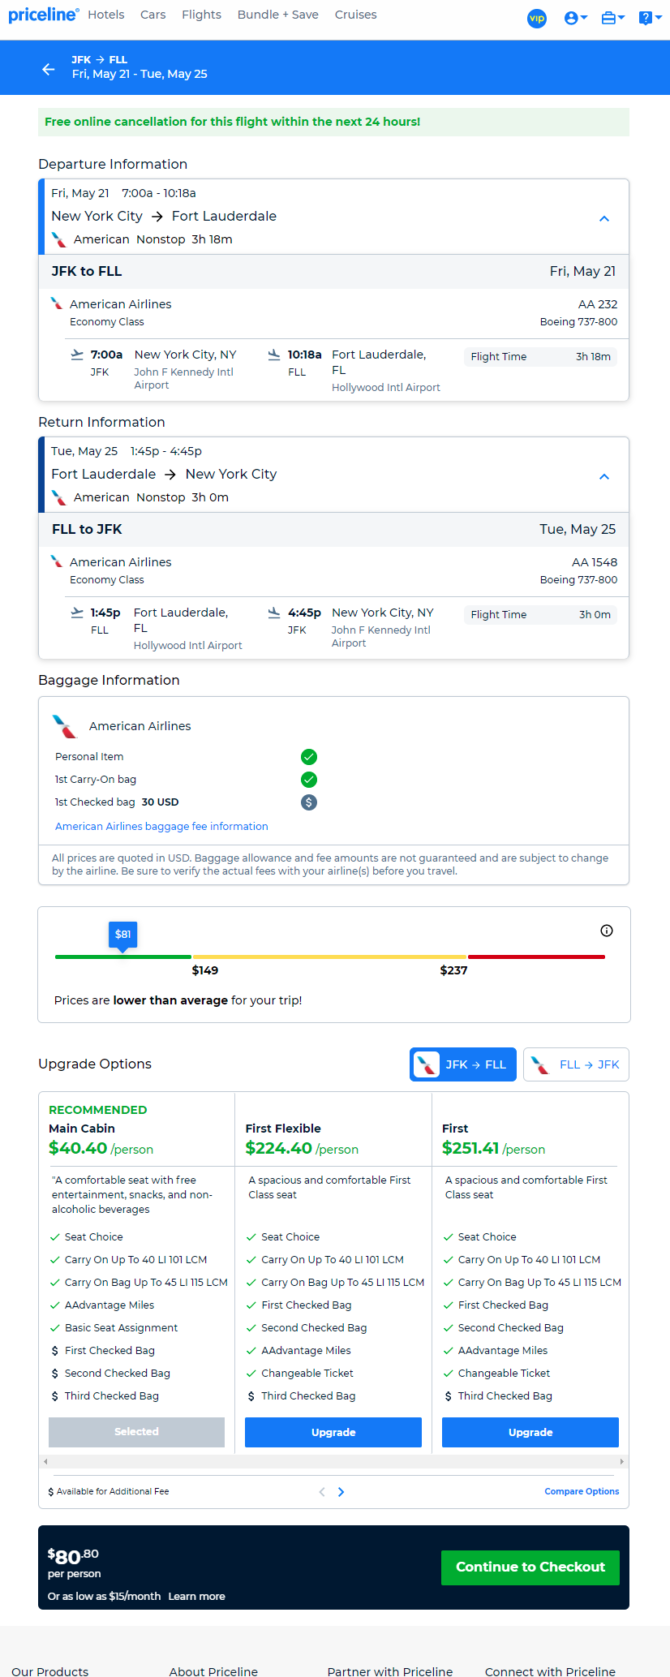Image resolution: width=670 pixels, height=1677 pixels.
Task: Open the Cruises menu item
Action: click(356, 15)
